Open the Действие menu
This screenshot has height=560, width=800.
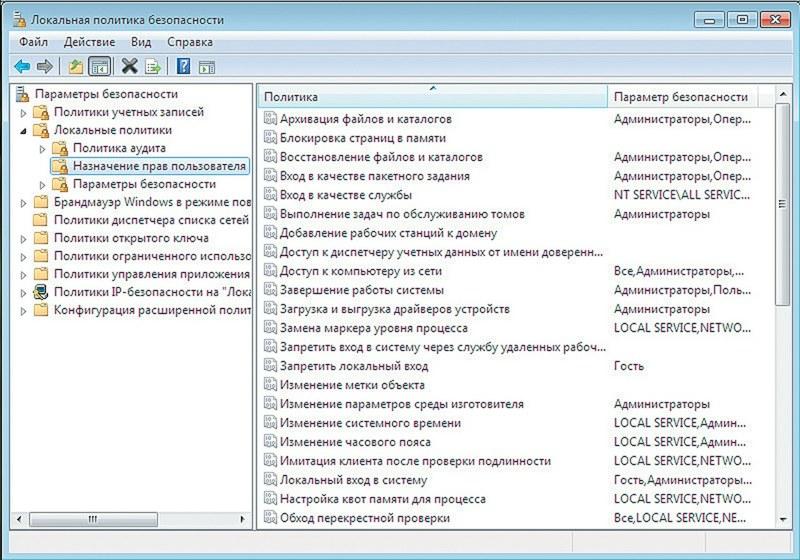pos(89,42)
